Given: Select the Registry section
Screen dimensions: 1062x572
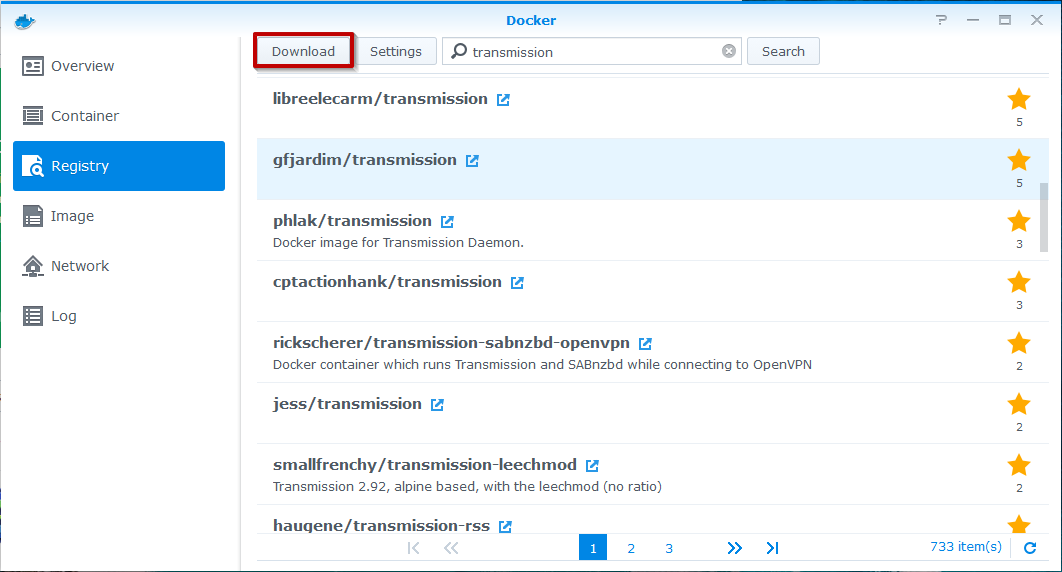Looking at the screenshot, I should (x=119, y=166).
